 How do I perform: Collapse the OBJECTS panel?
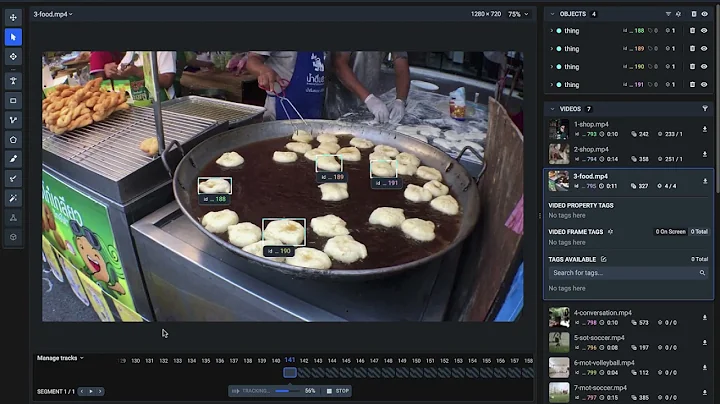(x=552, y=14)
